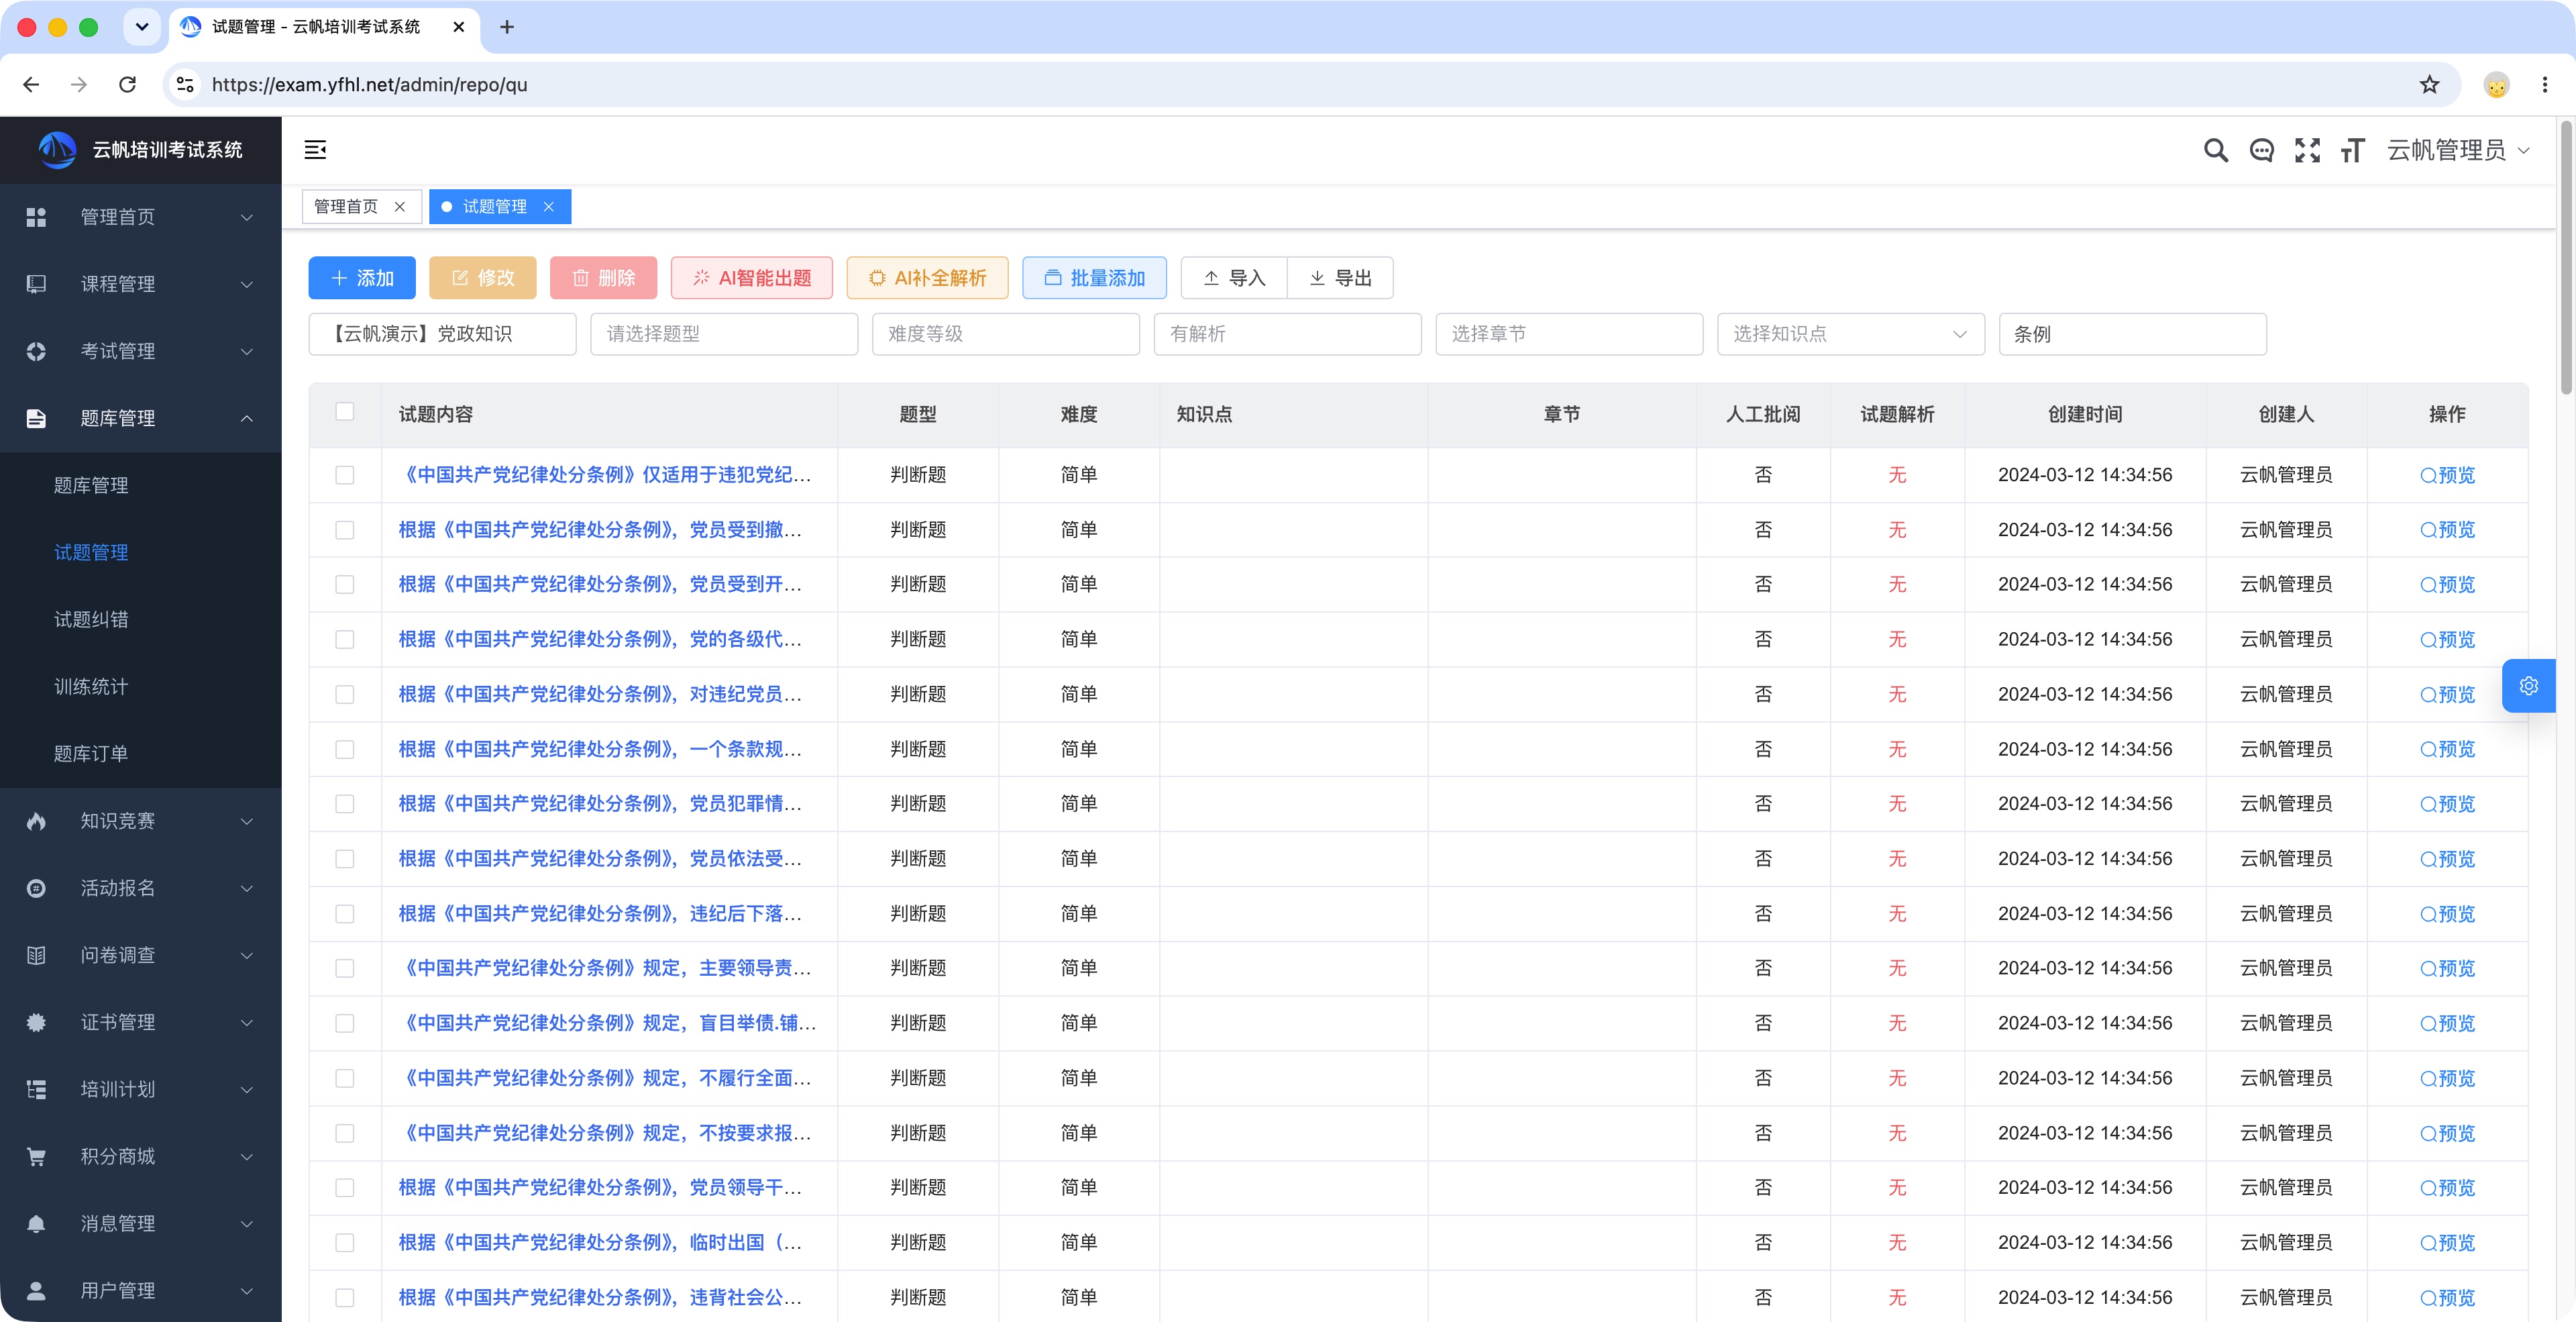
Task: Click the 课程管理 sidebar icon
Action: [36, 284]
